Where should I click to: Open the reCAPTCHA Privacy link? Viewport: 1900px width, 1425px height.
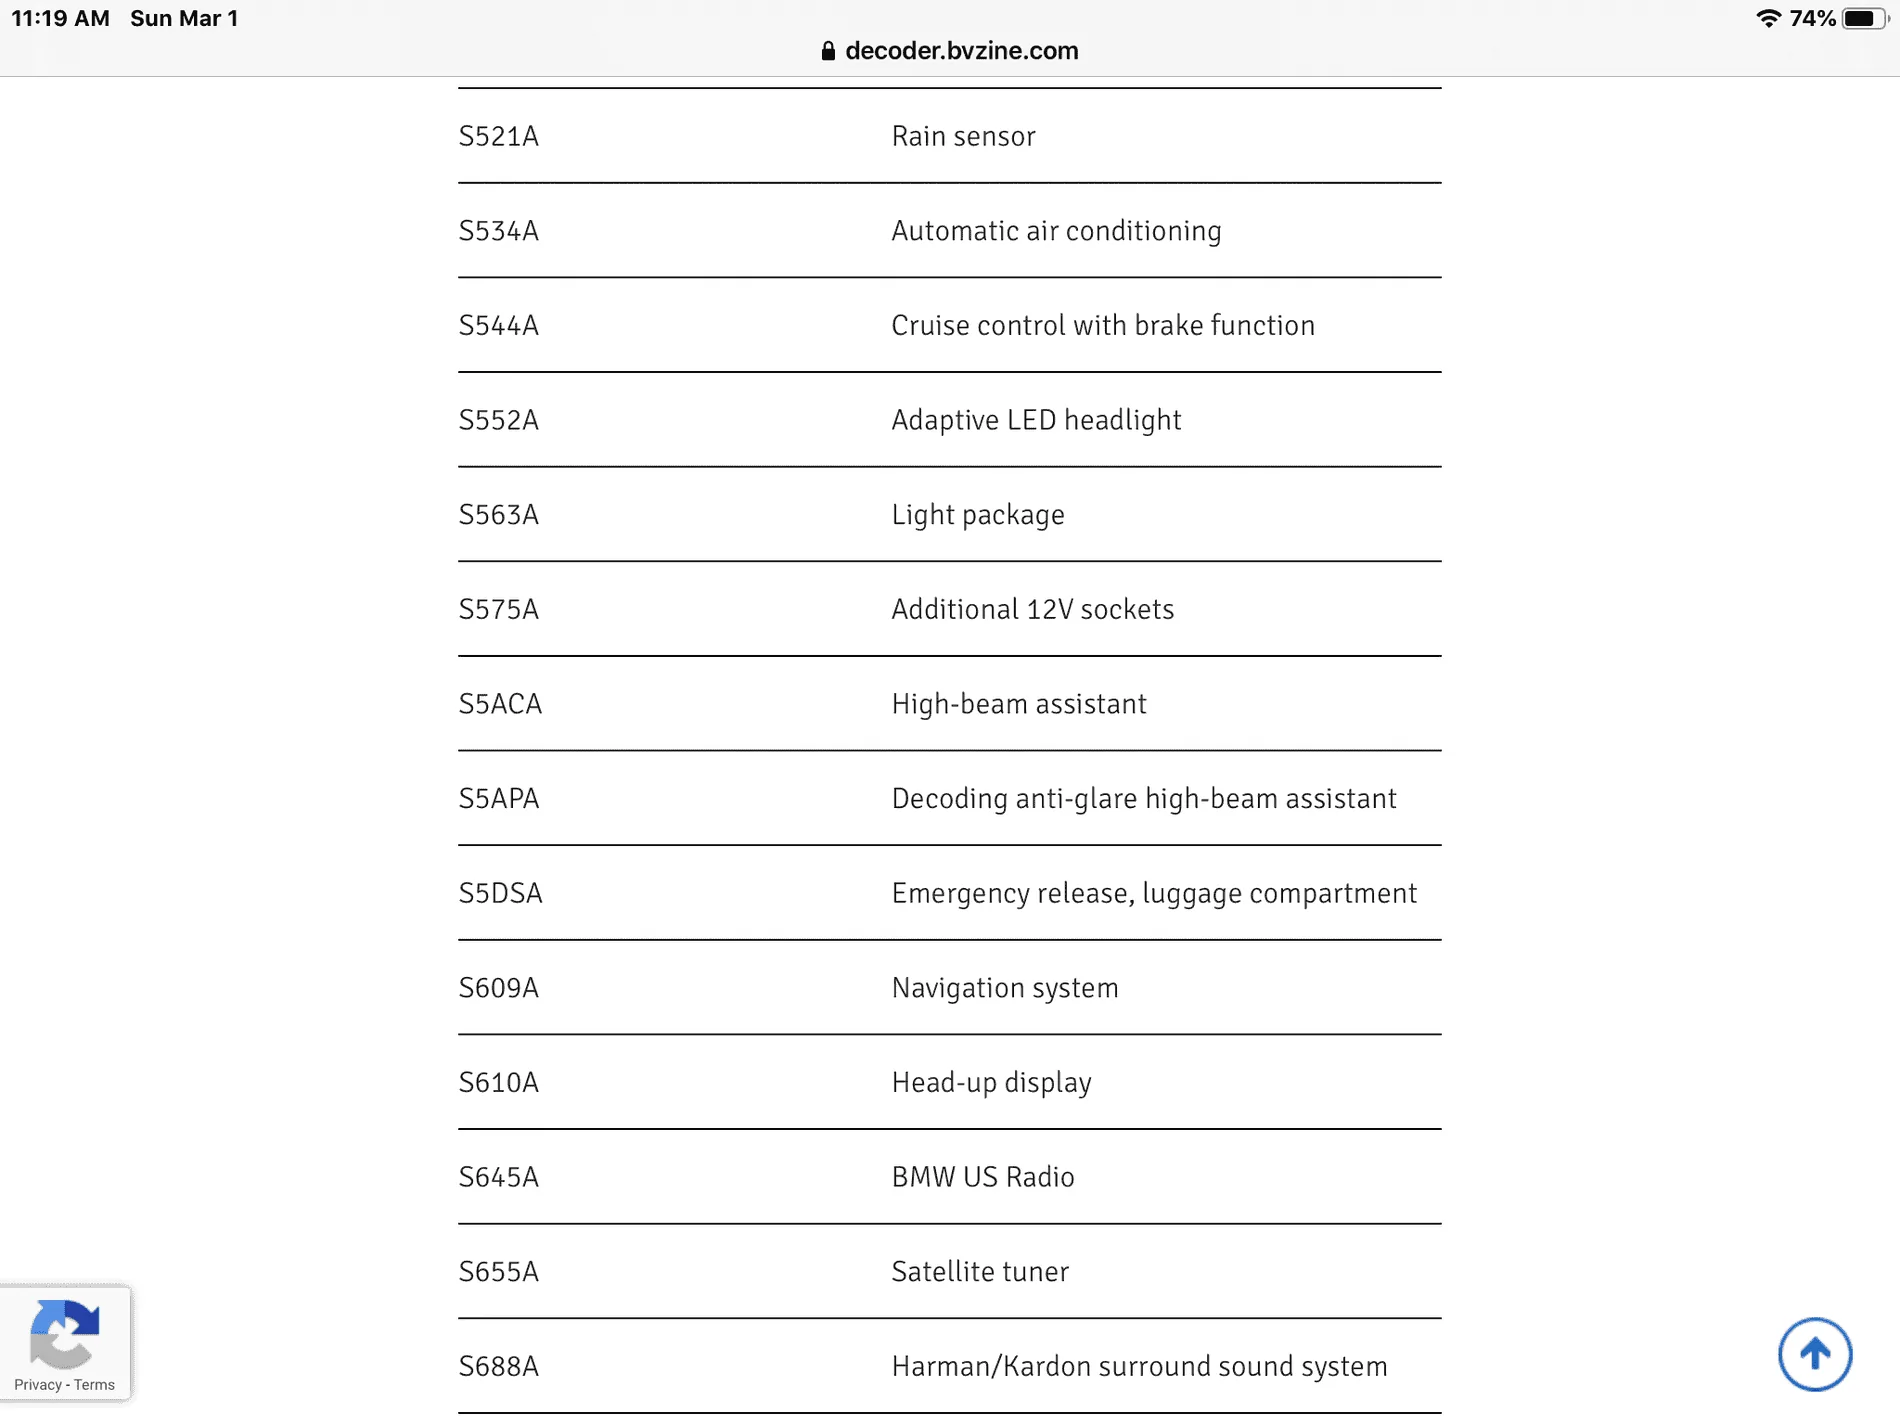click(x=37, y=1385)
